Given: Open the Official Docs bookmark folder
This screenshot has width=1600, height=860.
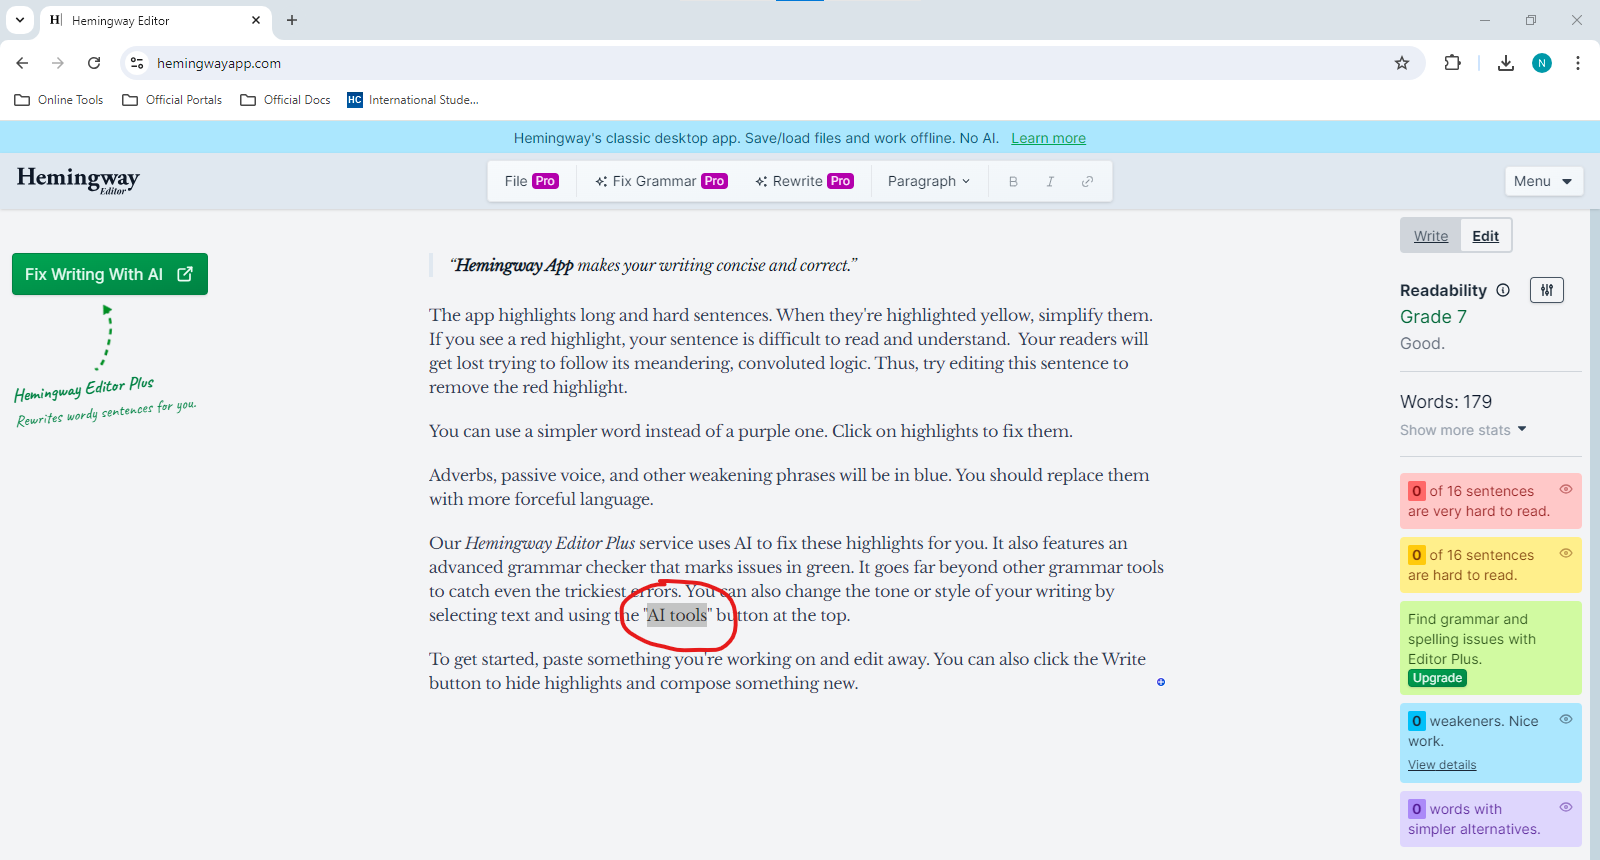Looking at the screenshot, I should click(x=286, y=100).
